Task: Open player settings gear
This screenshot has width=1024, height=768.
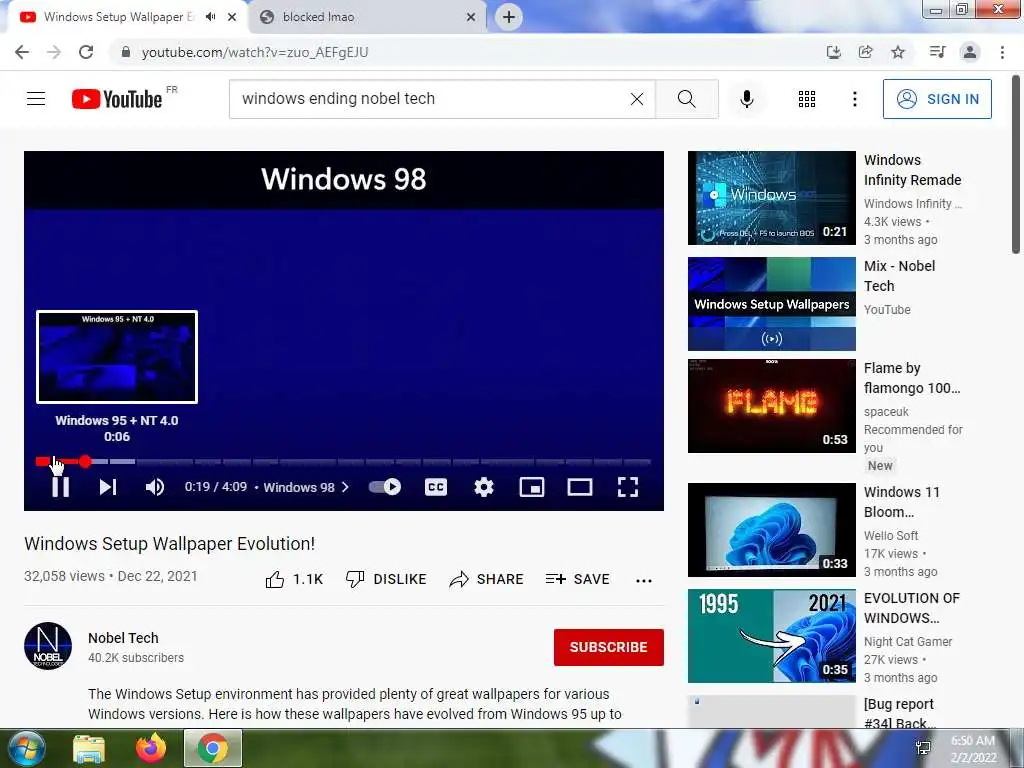Action: coord(483,487)
